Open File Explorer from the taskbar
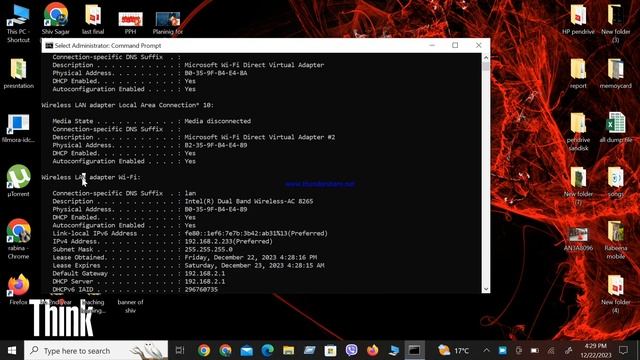Viewport: 640px width, 360px height. click(x=289, y=350)
